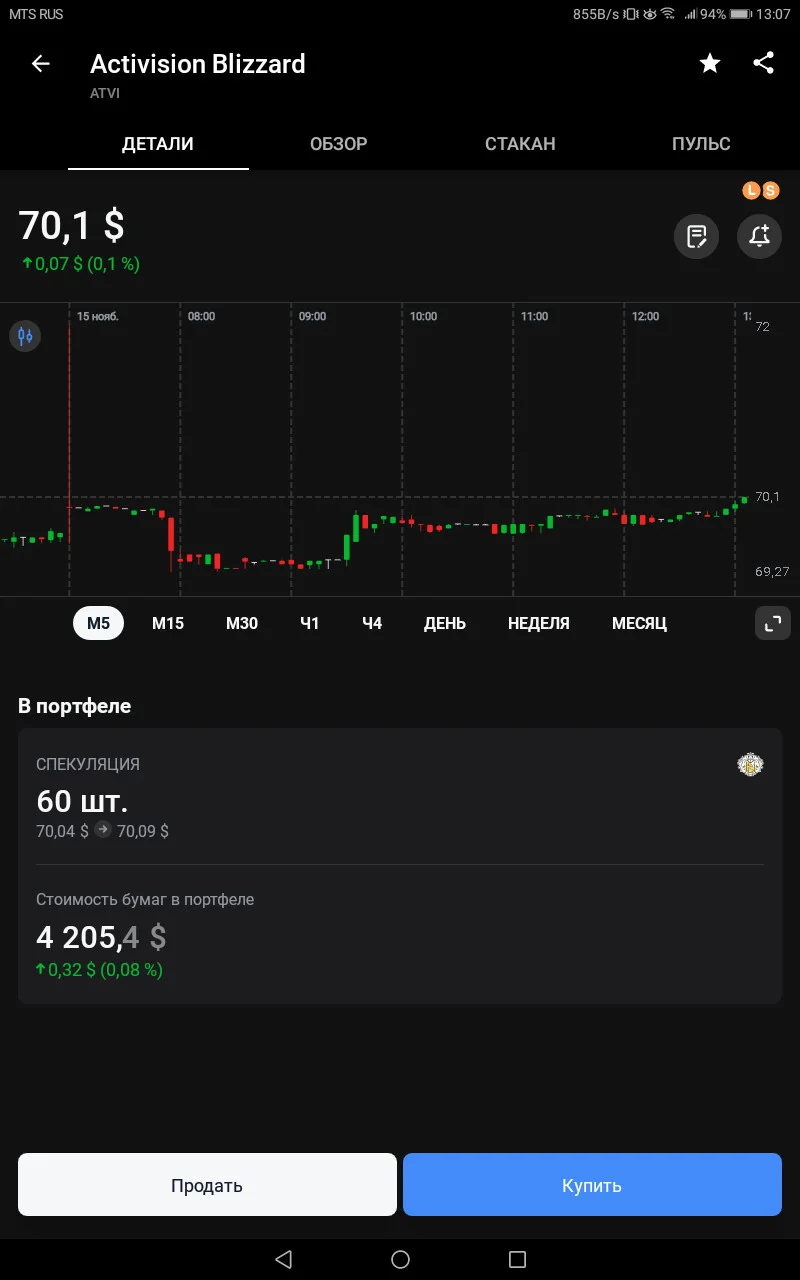This screenshot has width=800, height=1280.
Task: Switch to the ОБЗОР tab
Action: click(339, 144)
